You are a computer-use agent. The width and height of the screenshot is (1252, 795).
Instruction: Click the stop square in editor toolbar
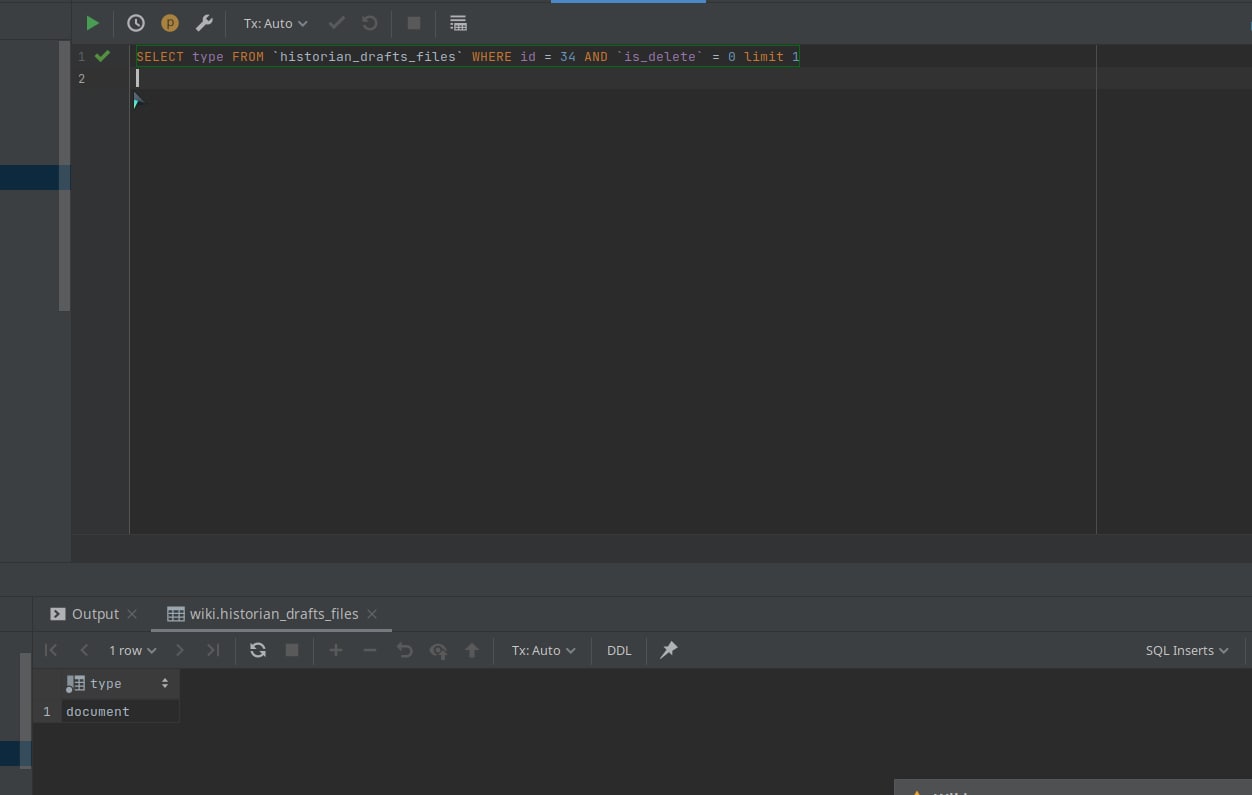click(414, 23)
